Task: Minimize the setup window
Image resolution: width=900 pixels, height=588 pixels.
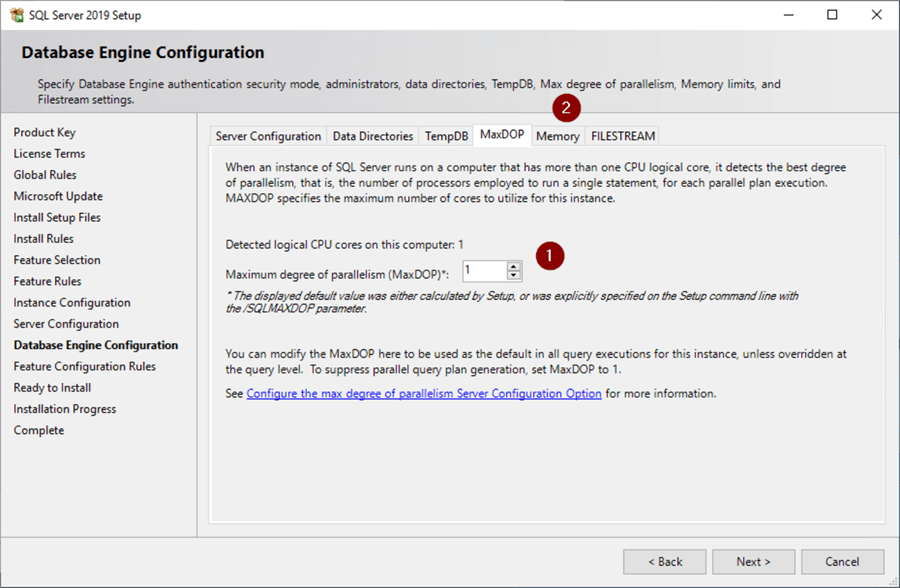Action: click(x=786, y=15)
